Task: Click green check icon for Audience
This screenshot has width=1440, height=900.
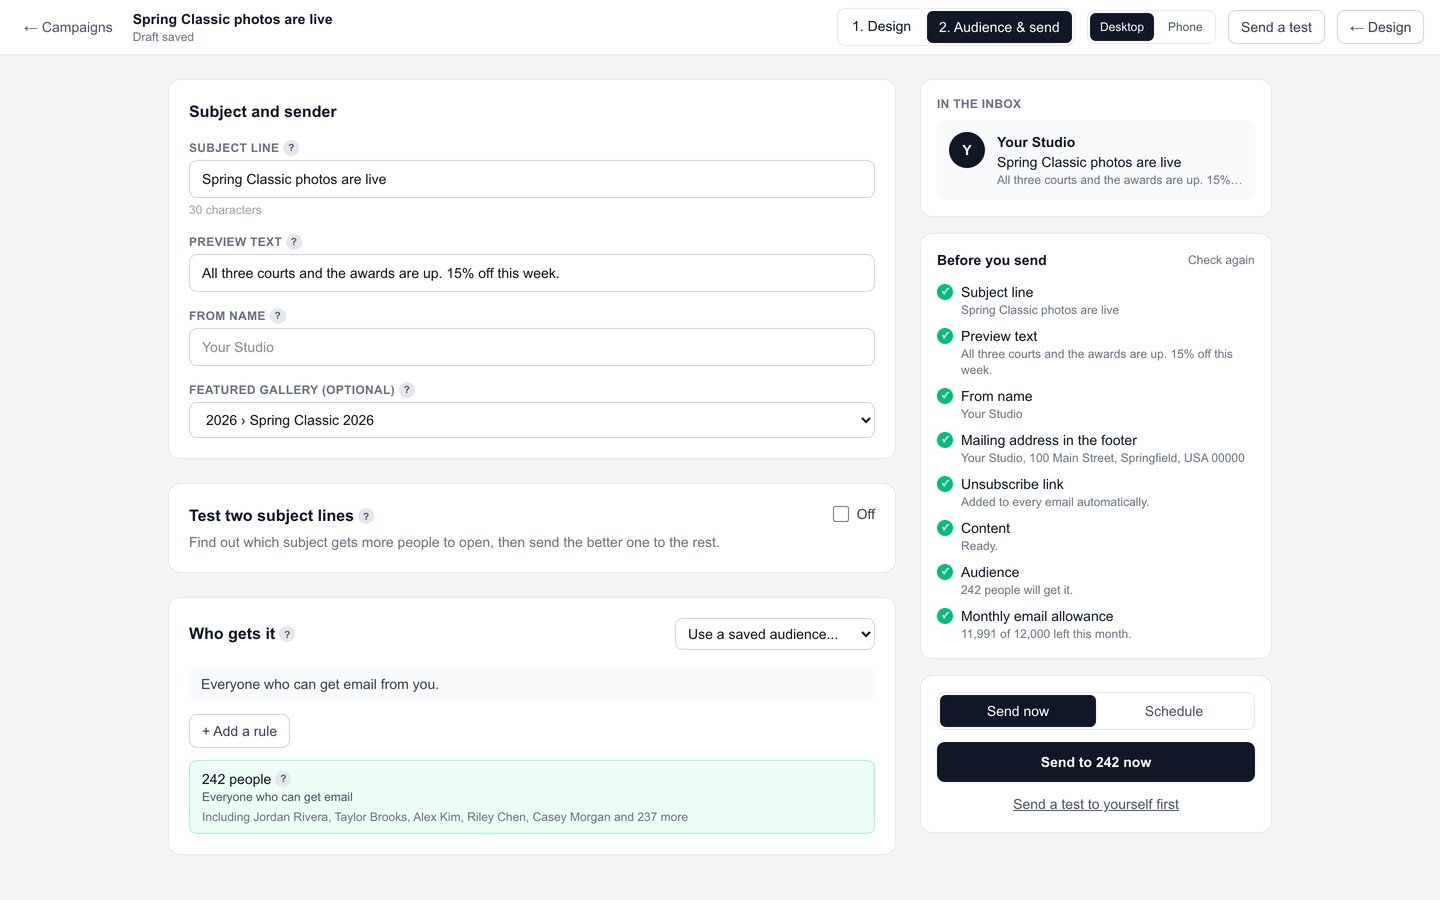Action: click(x=945, y=572)
